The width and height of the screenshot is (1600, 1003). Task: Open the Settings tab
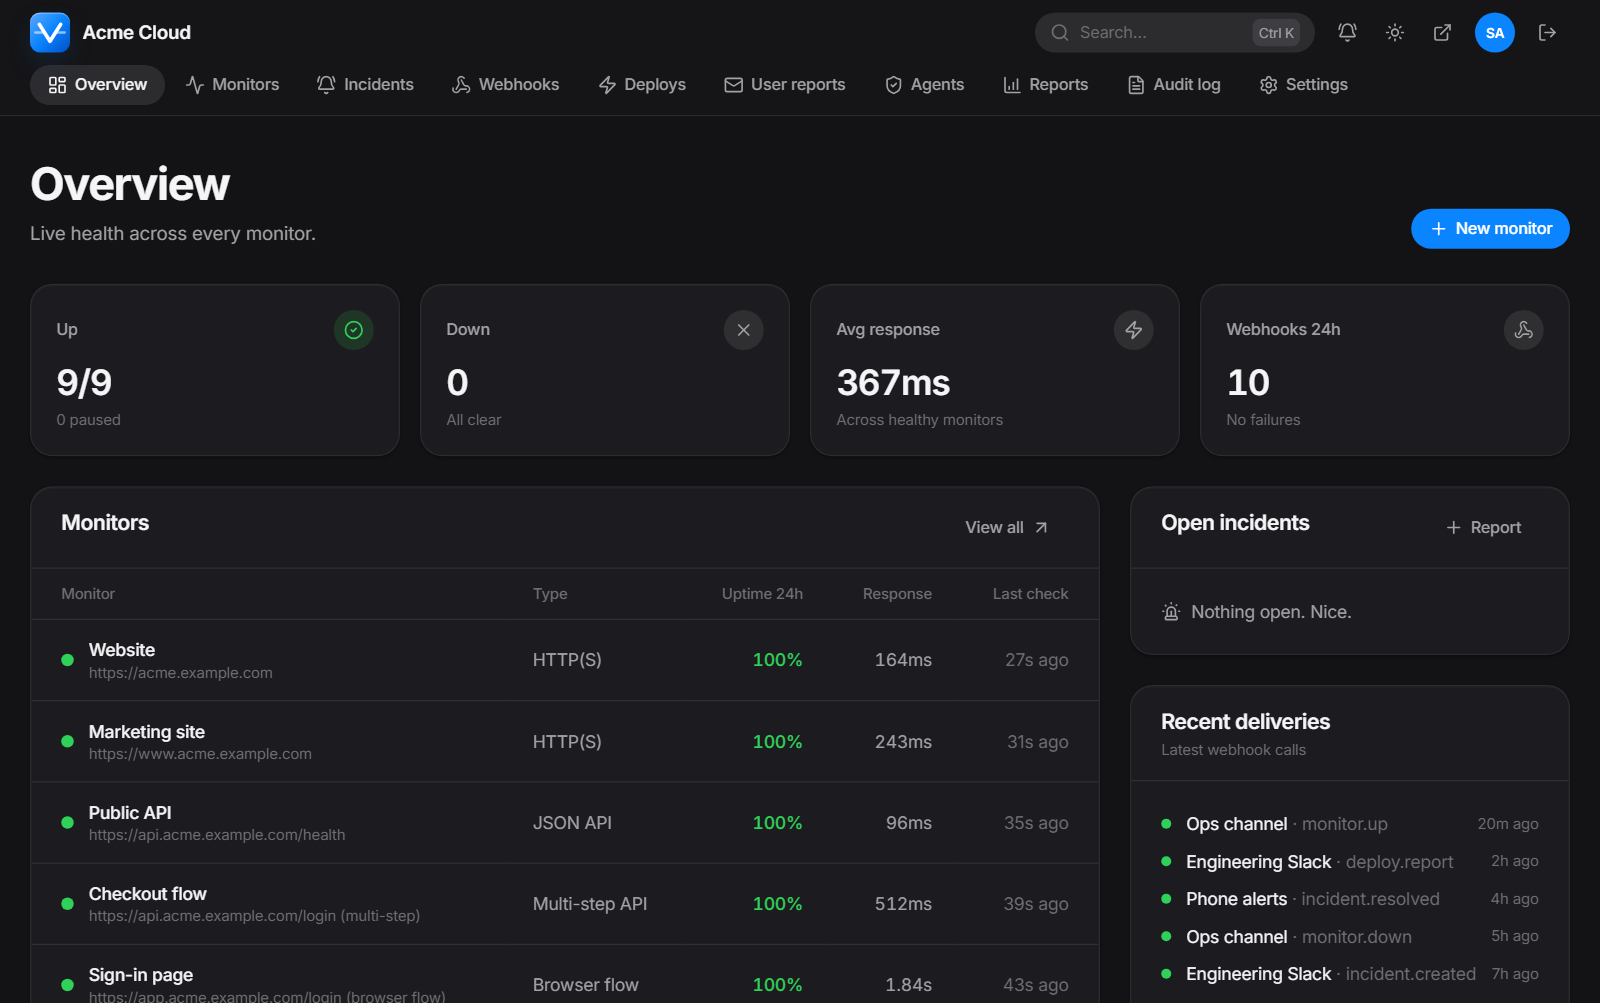[1303, 85]
